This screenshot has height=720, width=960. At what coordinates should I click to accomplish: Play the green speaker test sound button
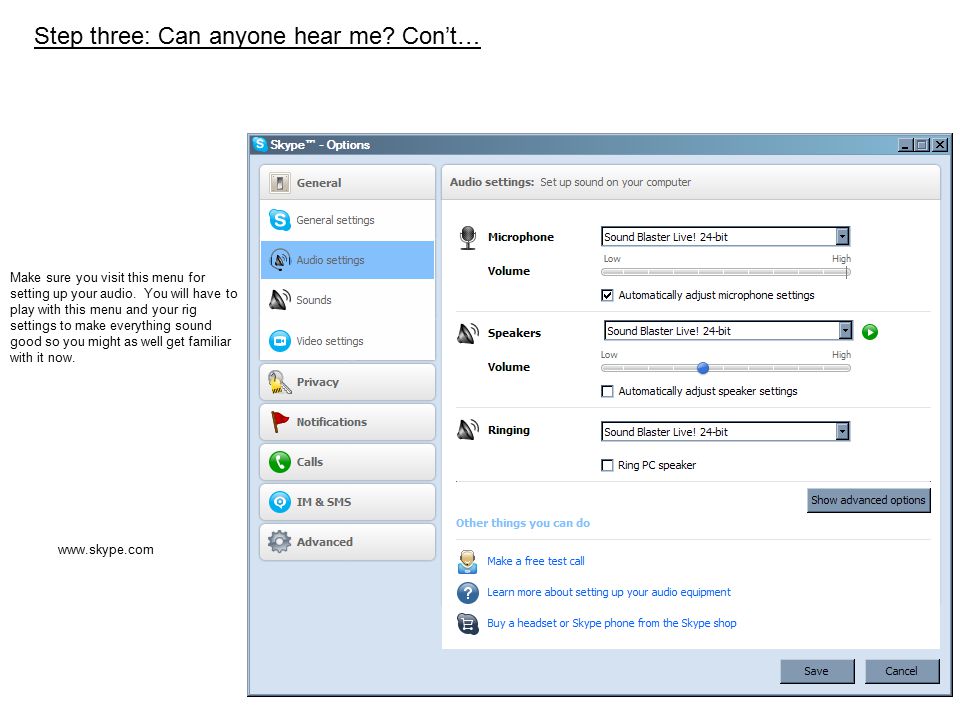[x=870, y=332]
